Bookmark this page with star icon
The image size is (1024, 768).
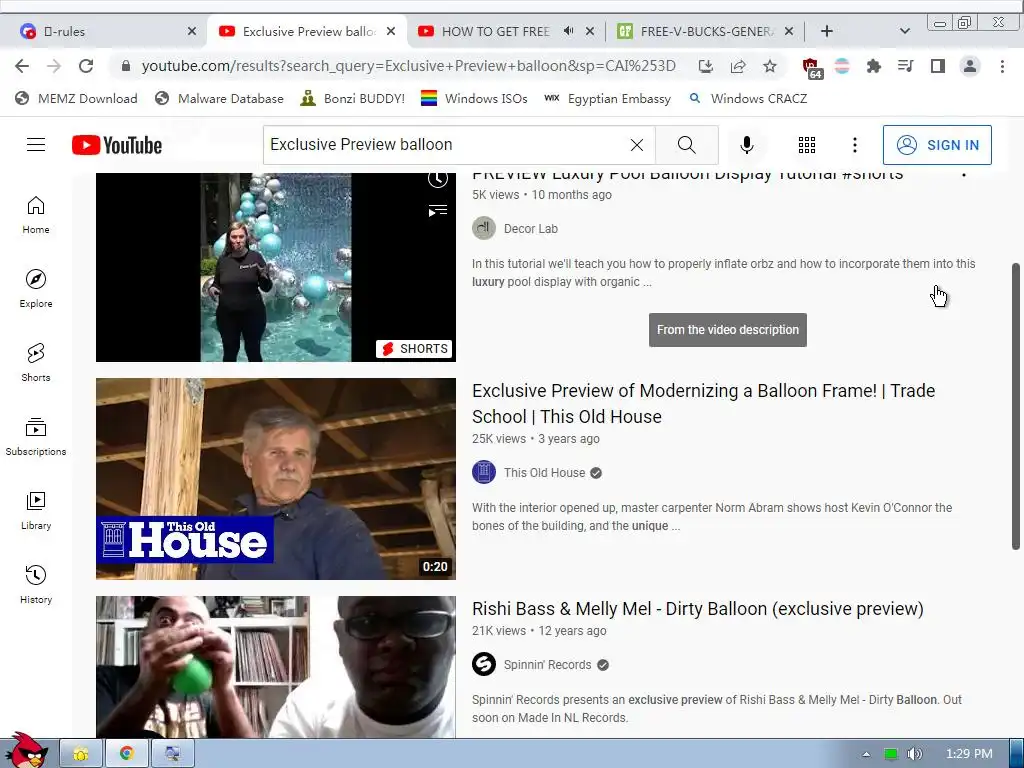tap(770, 66)
